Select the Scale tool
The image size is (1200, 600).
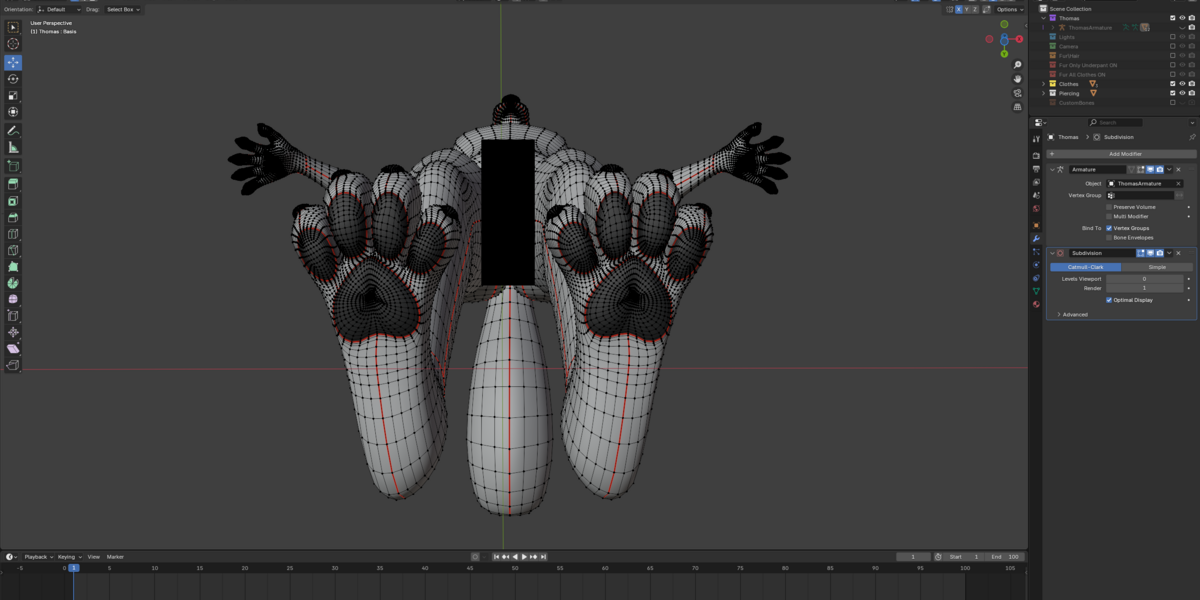coord(13,96)
